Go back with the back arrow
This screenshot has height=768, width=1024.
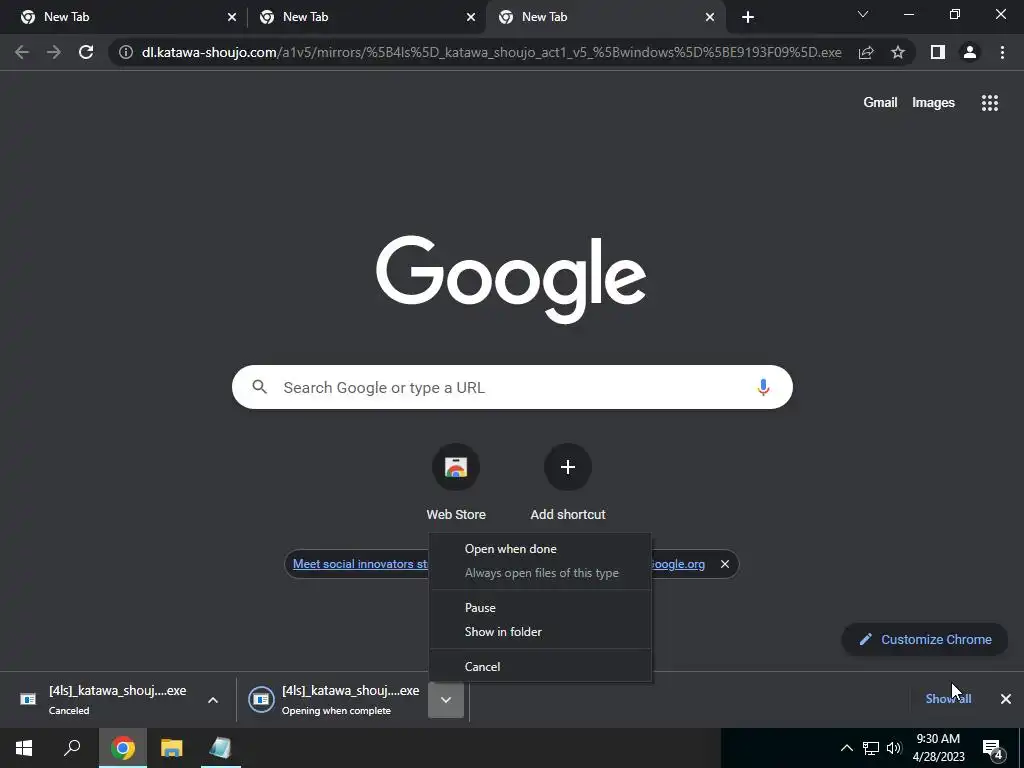pyautogui.click(x=22, y=52)
